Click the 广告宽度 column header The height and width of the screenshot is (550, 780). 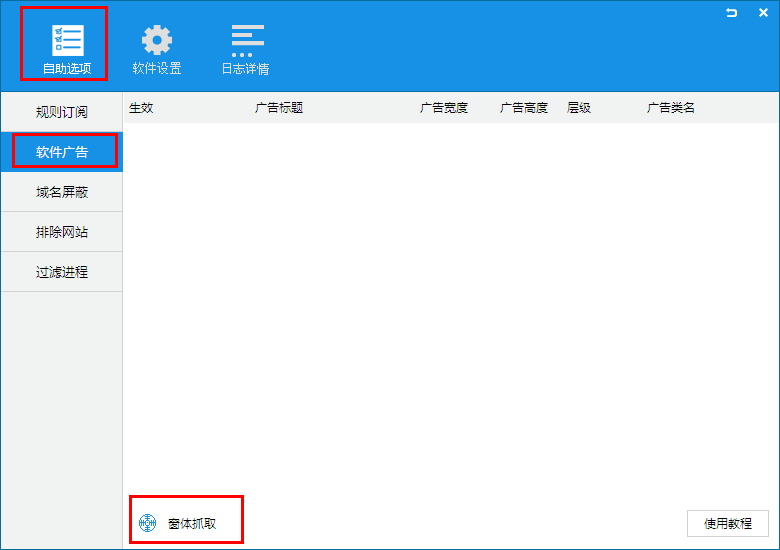(x=444, y=107)
